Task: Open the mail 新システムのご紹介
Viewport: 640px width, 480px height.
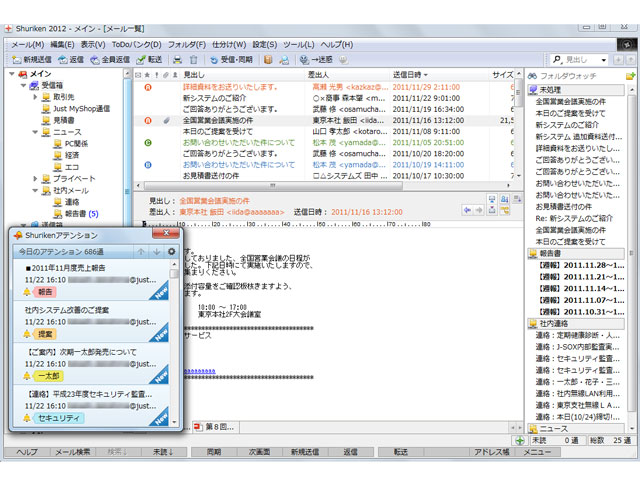Action: (x=214, y=98)
